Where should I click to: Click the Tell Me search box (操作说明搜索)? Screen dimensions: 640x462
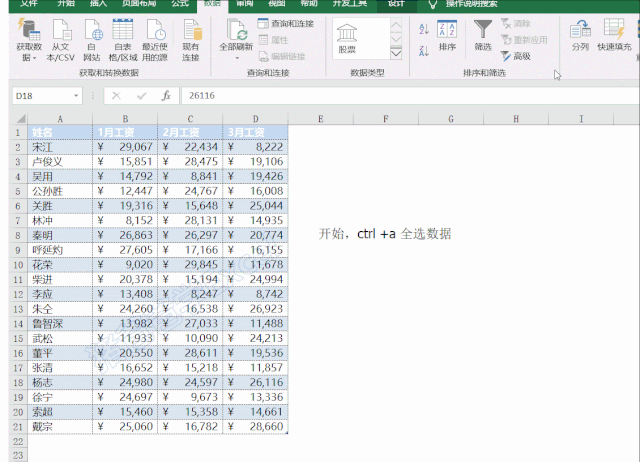[x=471, y=4]
